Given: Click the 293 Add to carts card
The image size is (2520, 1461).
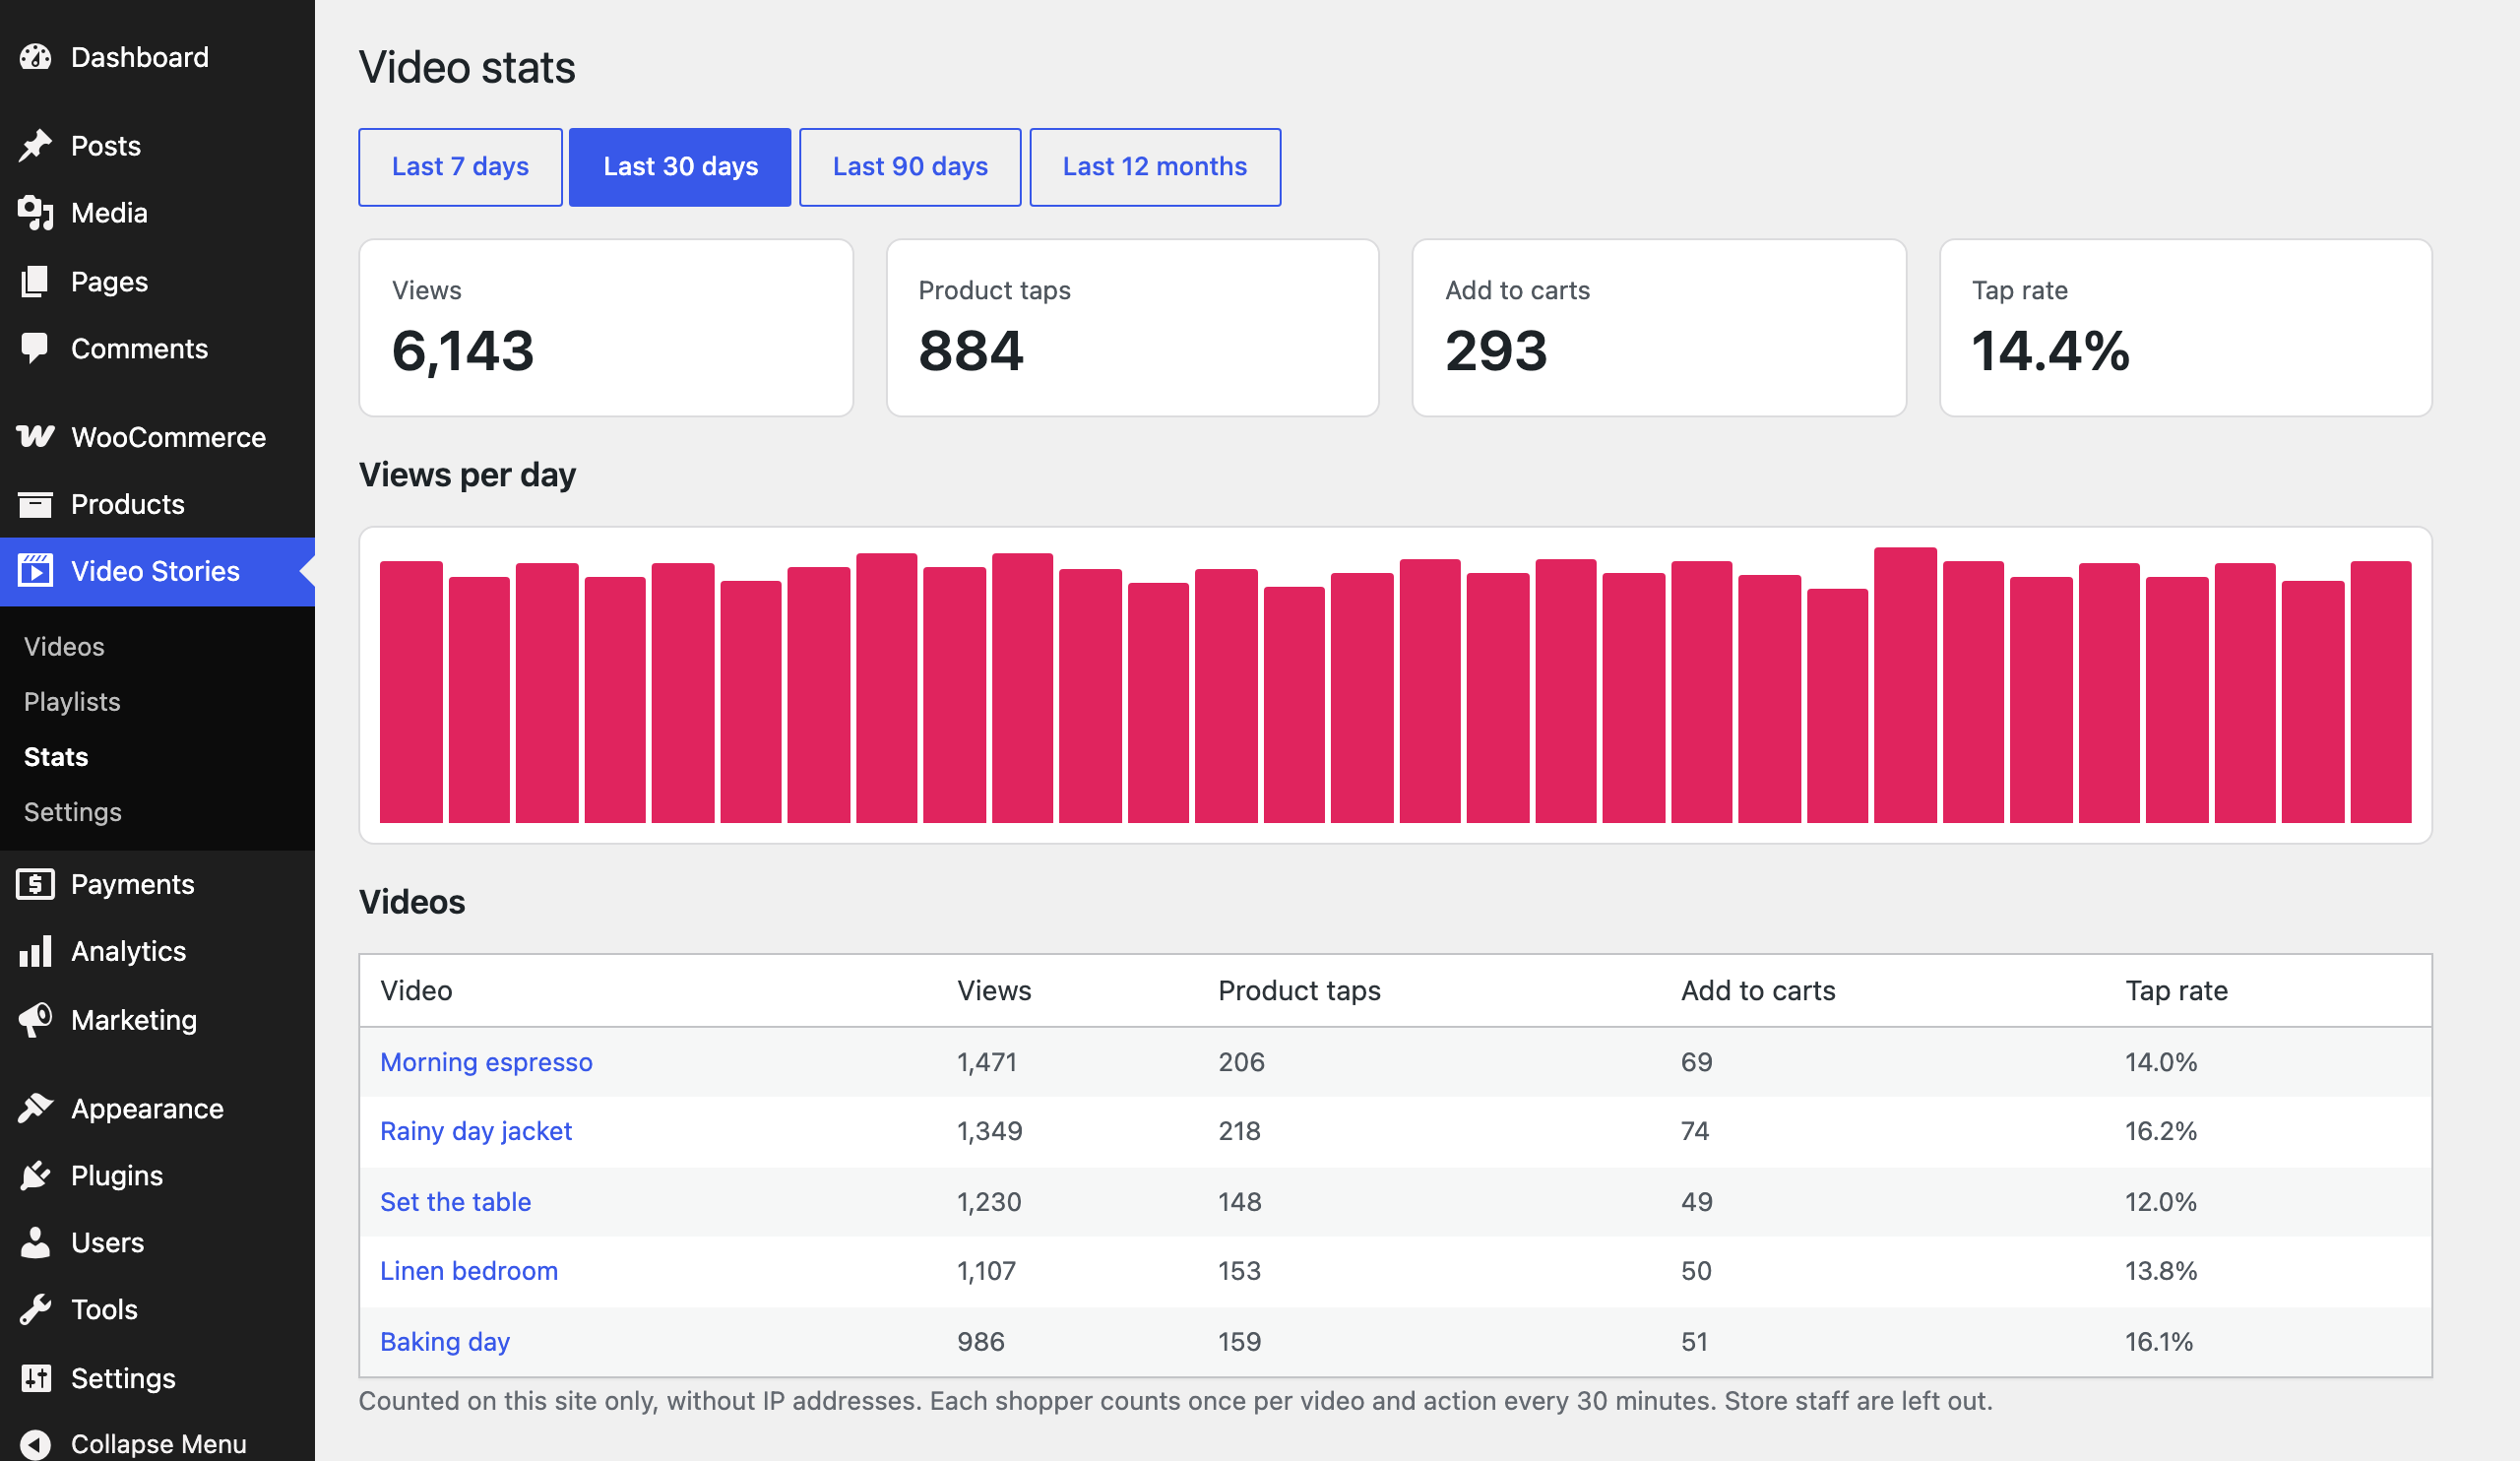Looking at the screenshot, I should coord(1659,328).
